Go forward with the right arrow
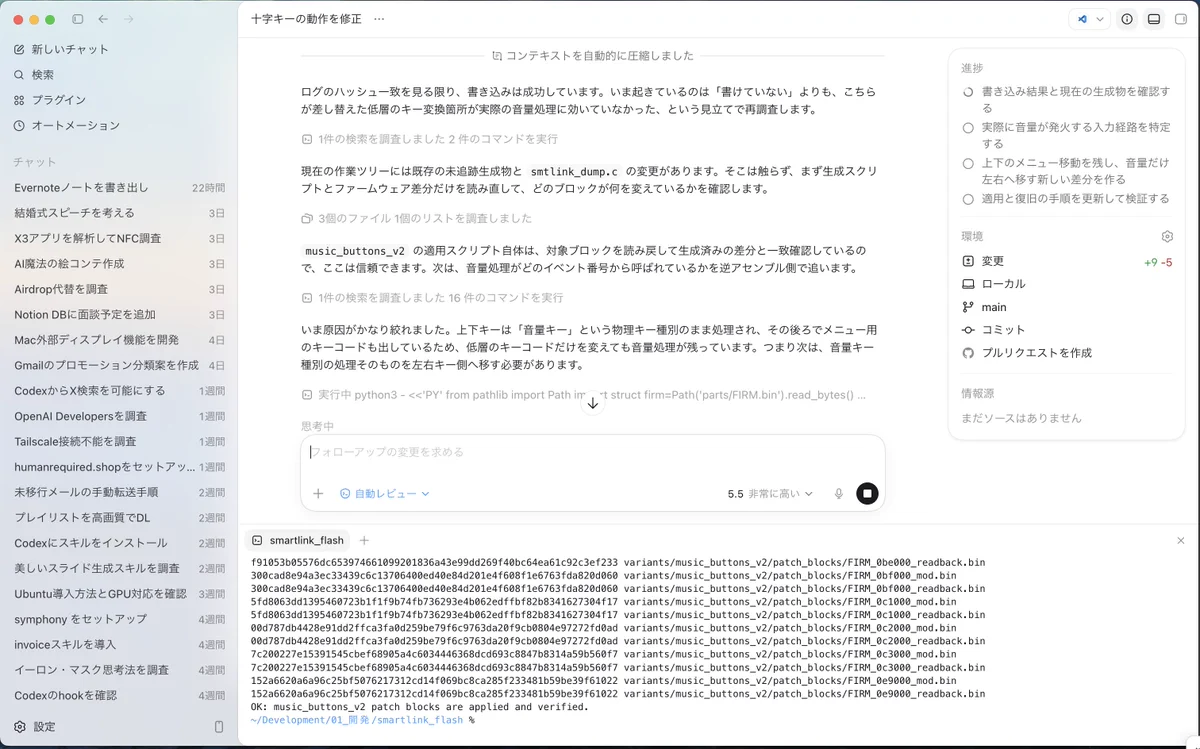This screenshot has width=1200, height=749. 128,19
